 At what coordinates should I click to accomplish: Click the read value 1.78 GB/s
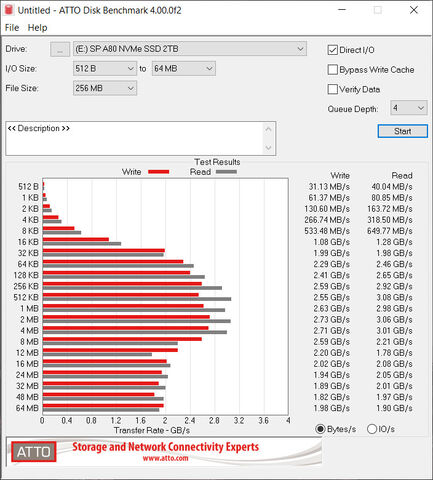394,353
